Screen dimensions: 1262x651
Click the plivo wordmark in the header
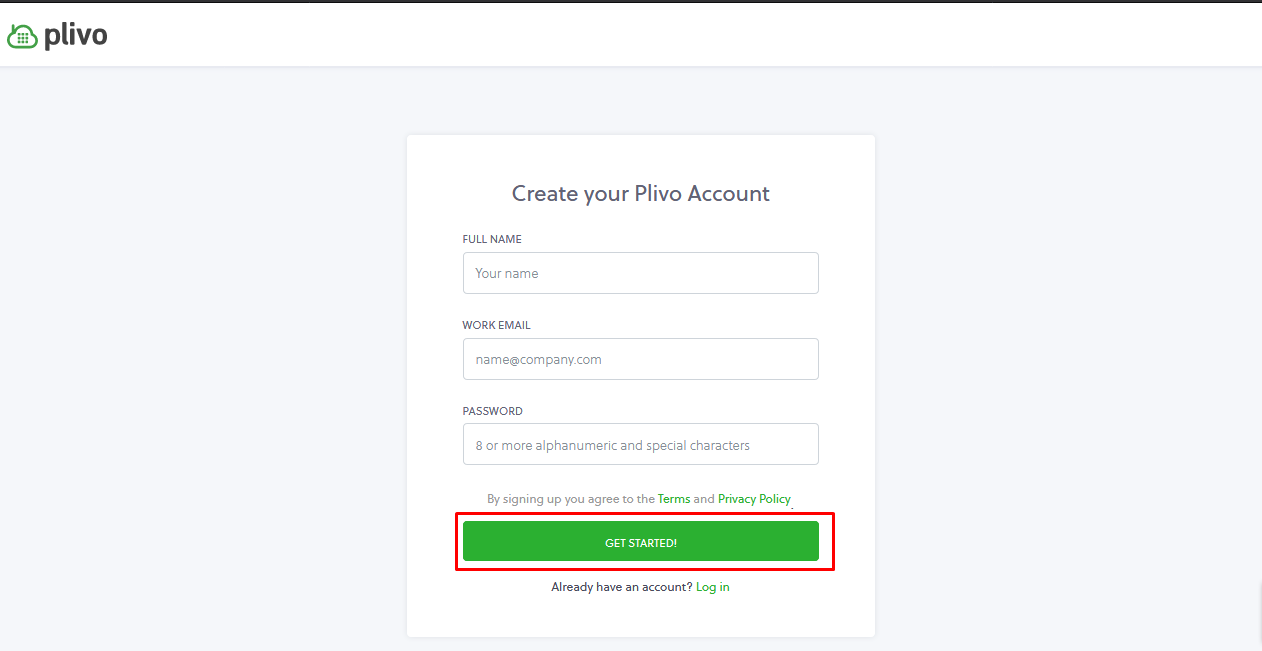pyautogui.click(x=75, y=37)
